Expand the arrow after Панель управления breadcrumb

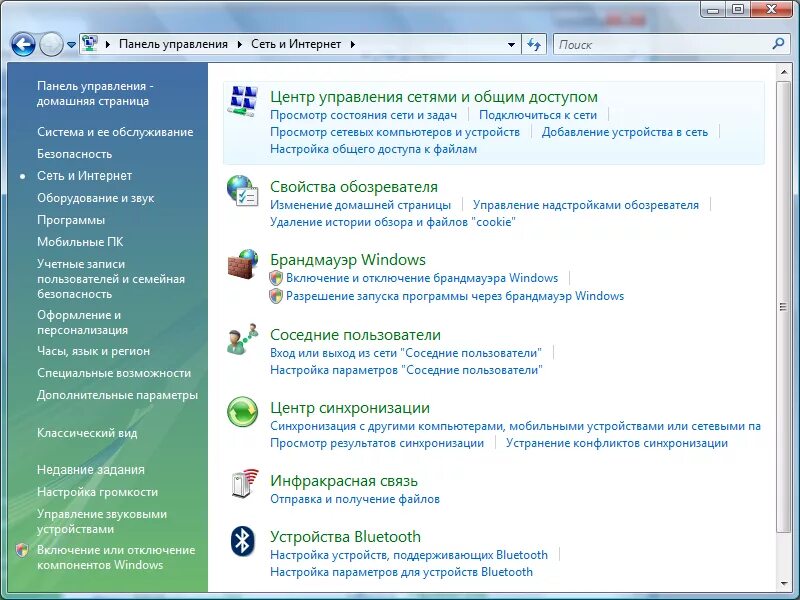pyautogui.click(x=239, y=44)
